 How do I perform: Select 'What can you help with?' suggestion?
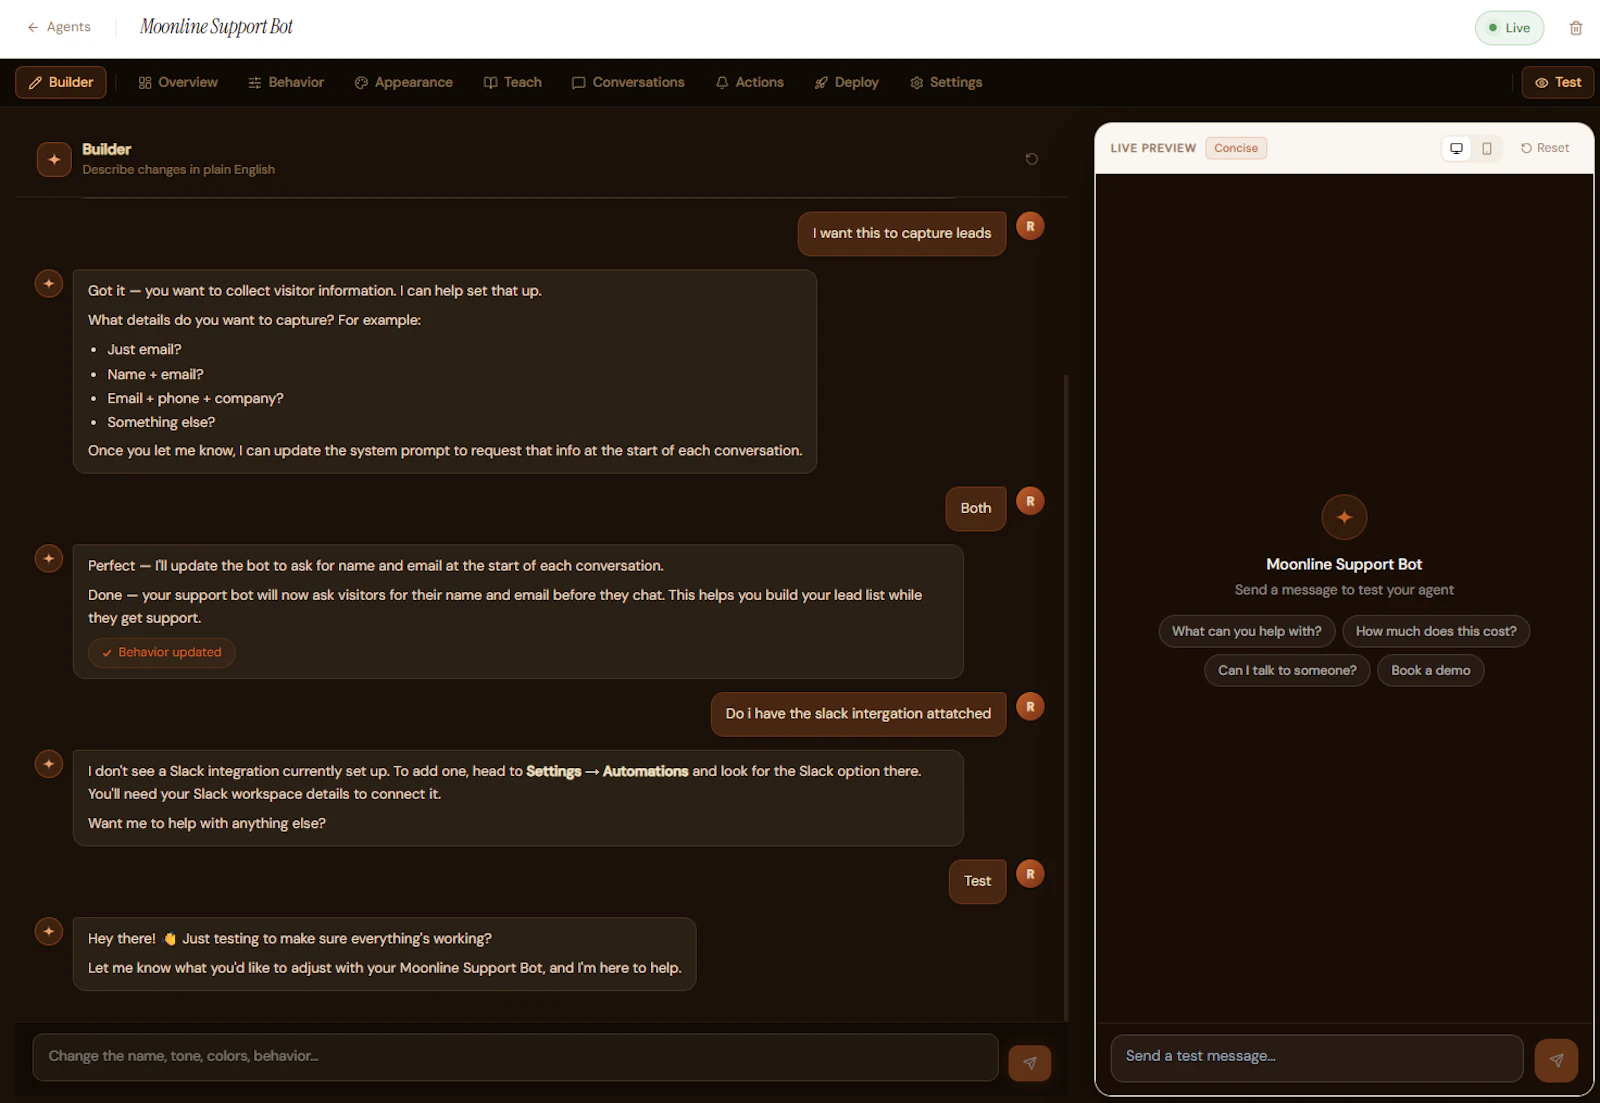pos(1247,631)
